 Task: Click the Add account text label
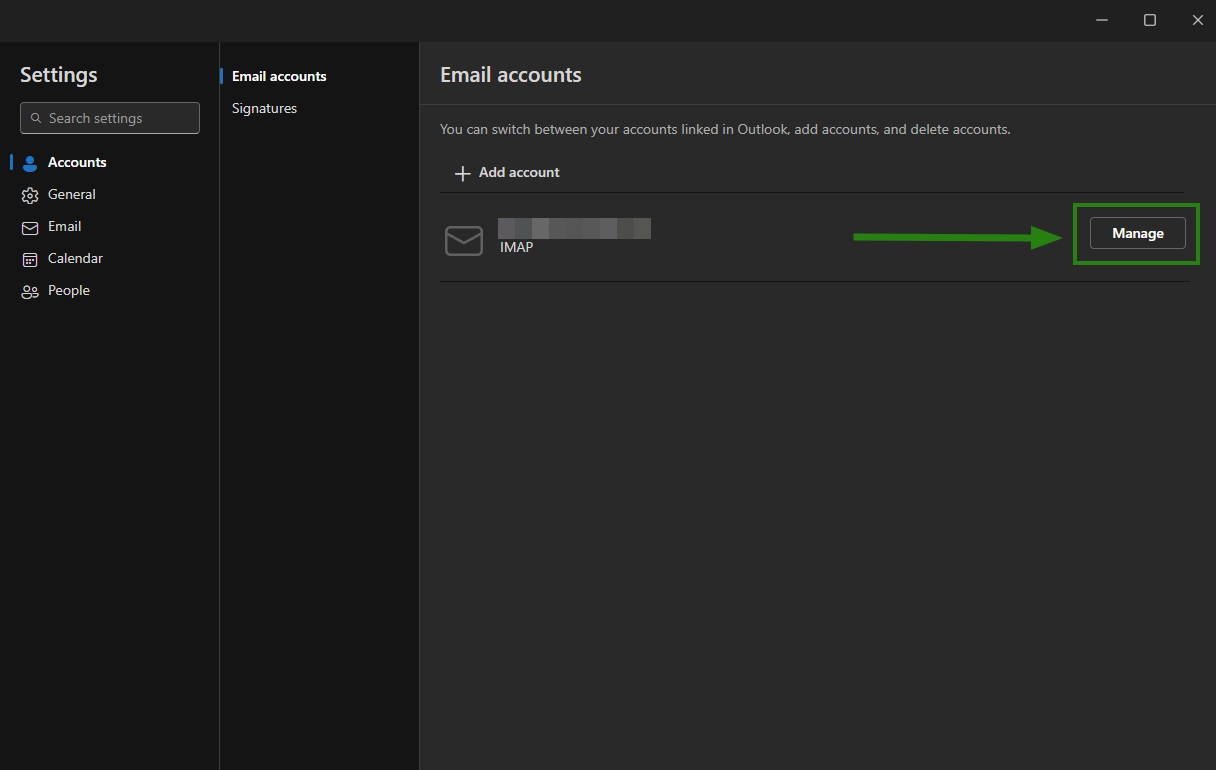519,173
